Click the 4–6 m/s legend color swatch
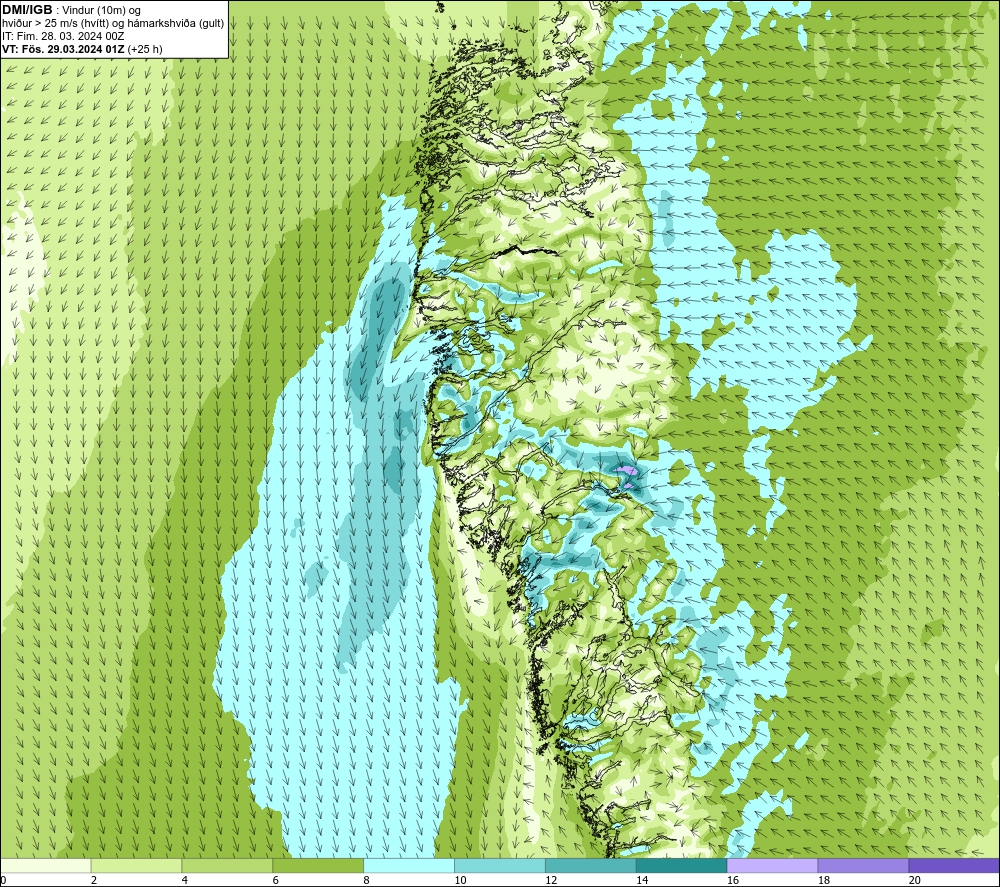The height and width of the screenshot is (887, 1000). (227, 865)
